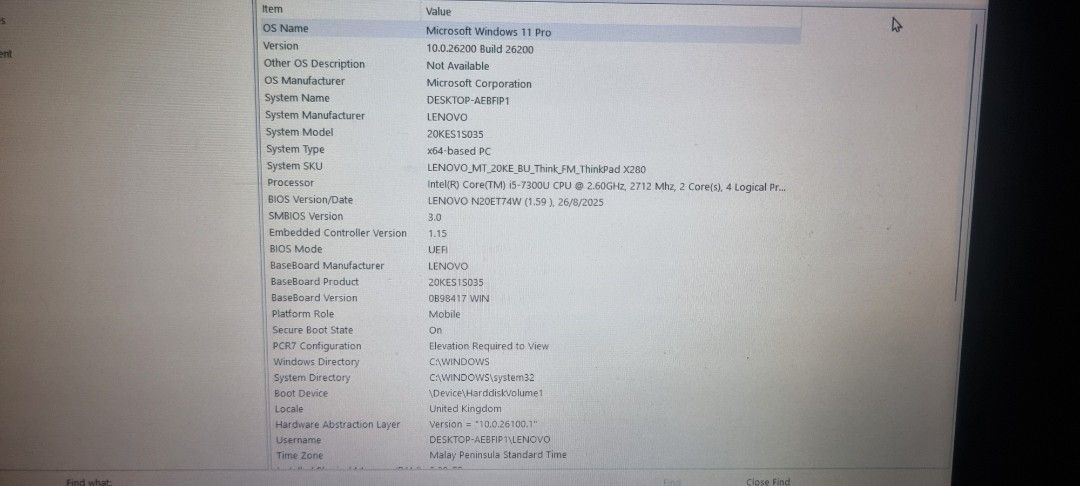Select the System Manufacturer row
Viewport: 1080px width, 486px height.
click(x=529, y=116)
